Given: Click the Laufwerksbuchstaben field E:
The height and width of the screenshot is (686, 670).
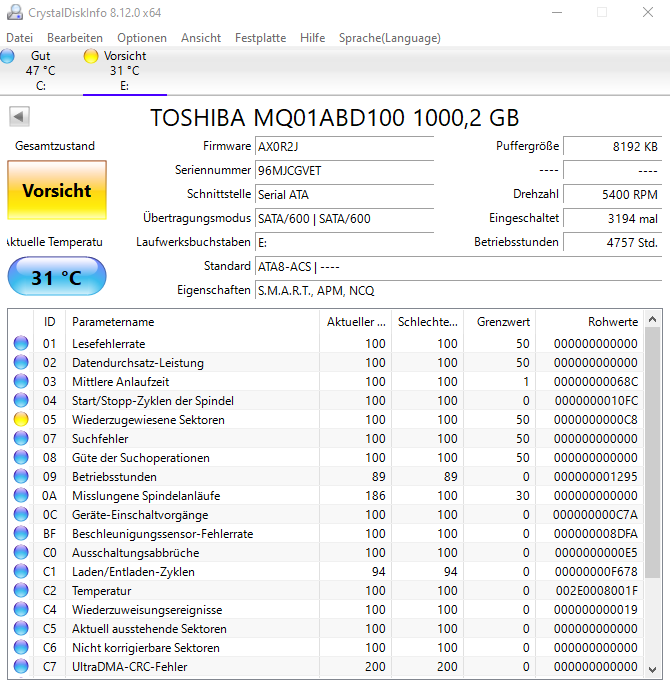Looking at the screenshot, I should coord(344,242).
